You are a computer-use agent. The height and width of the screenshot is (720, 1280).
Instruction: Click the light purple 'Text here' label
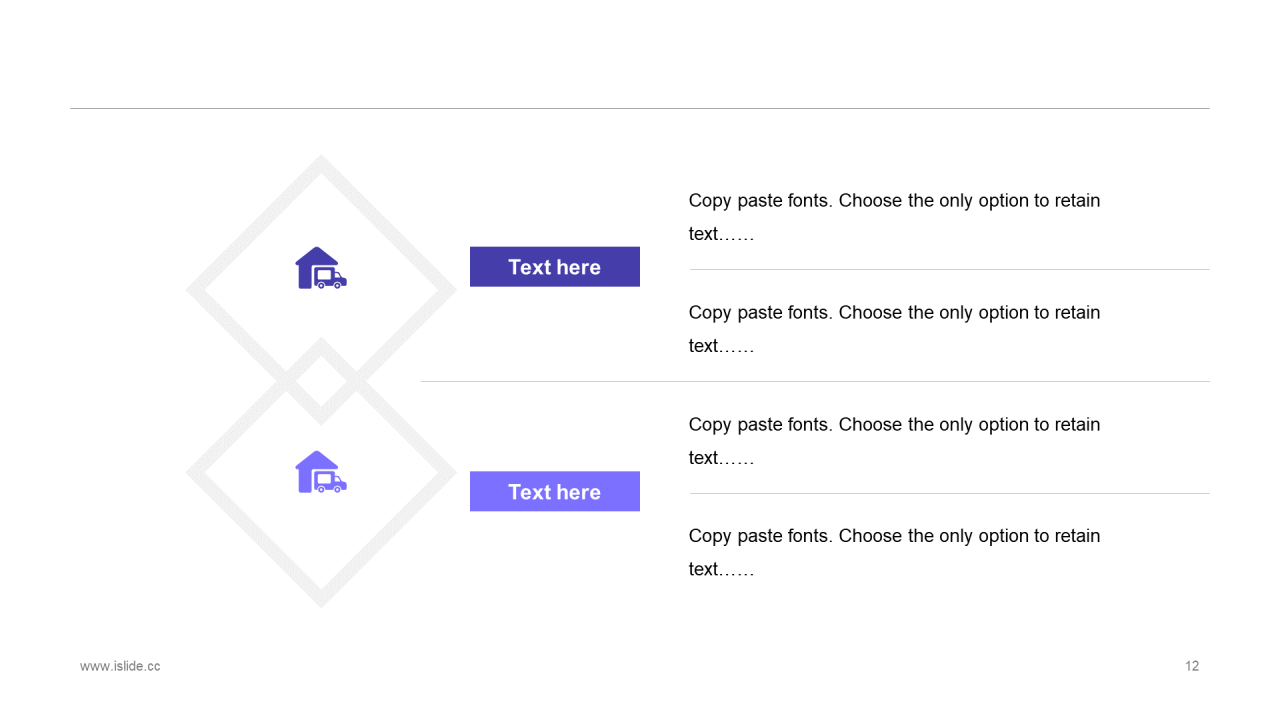pos(555,492)
